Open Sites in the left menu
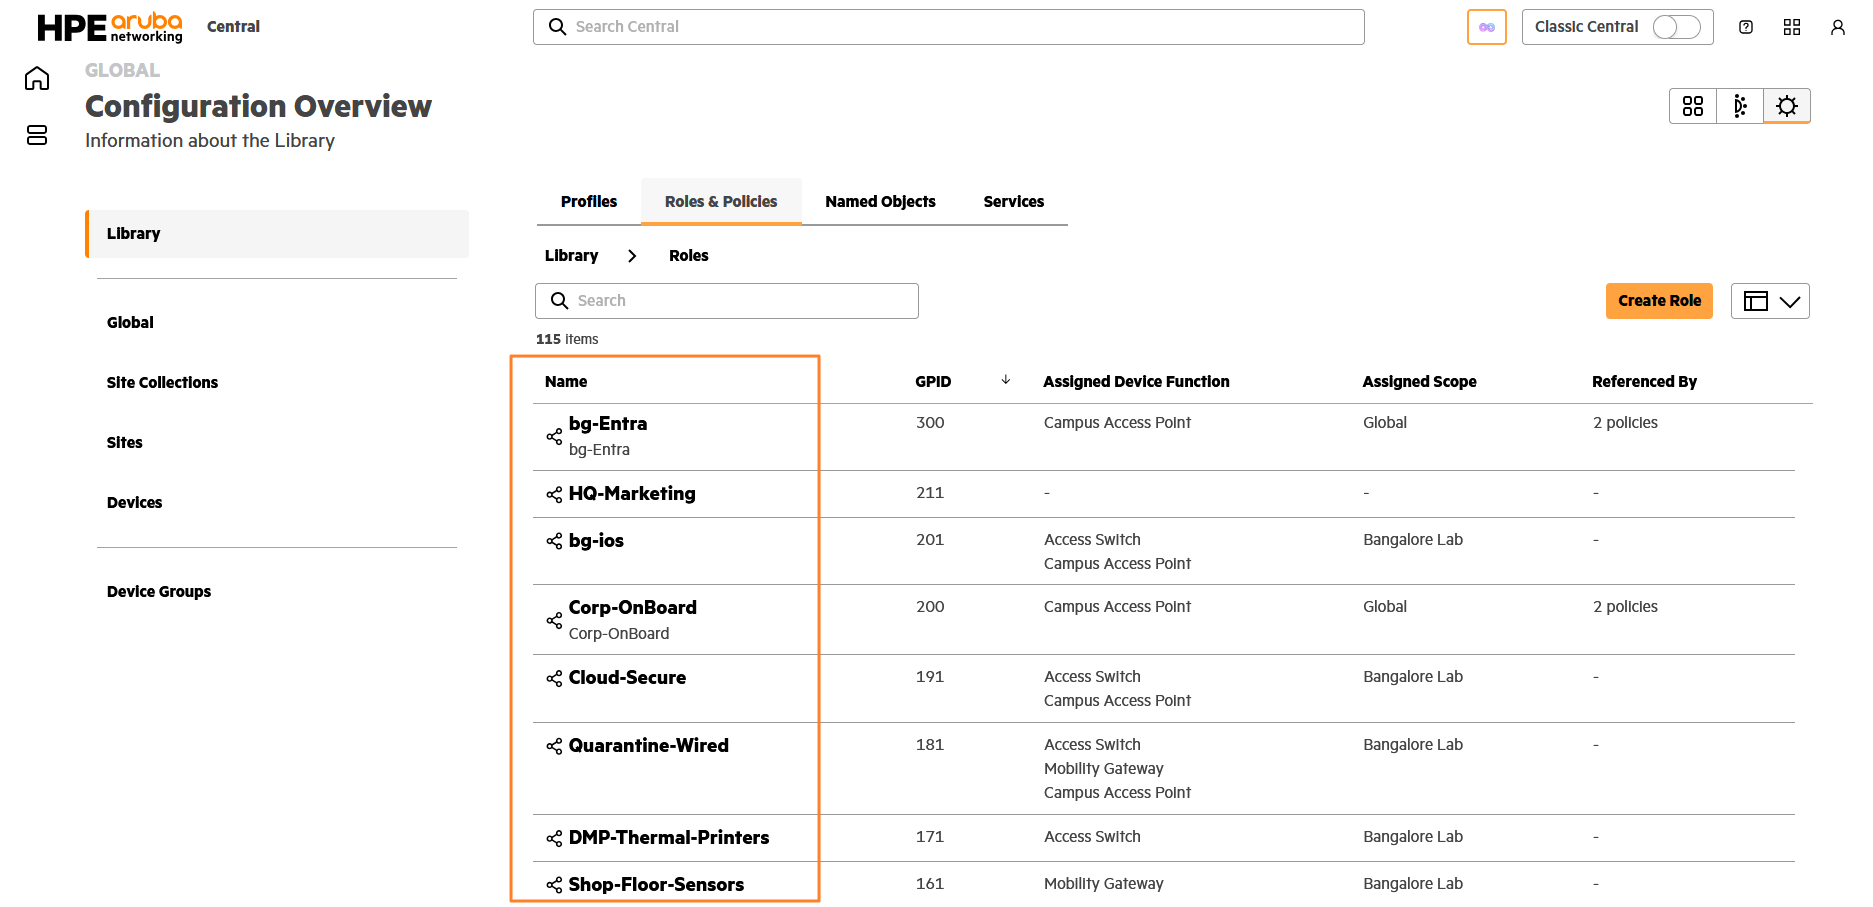This screenshot has height=907, width=1873. pyautogui.click(x=125, y=443)
